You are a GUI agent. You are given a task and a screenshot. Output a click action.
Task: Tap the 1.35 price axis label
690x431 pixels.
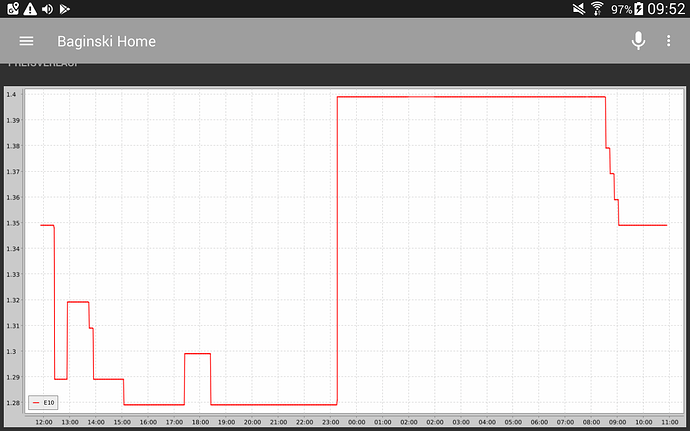12,223
